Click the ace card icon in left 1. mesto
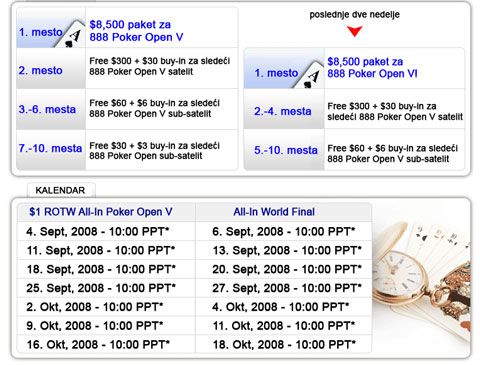 point(71,34)
